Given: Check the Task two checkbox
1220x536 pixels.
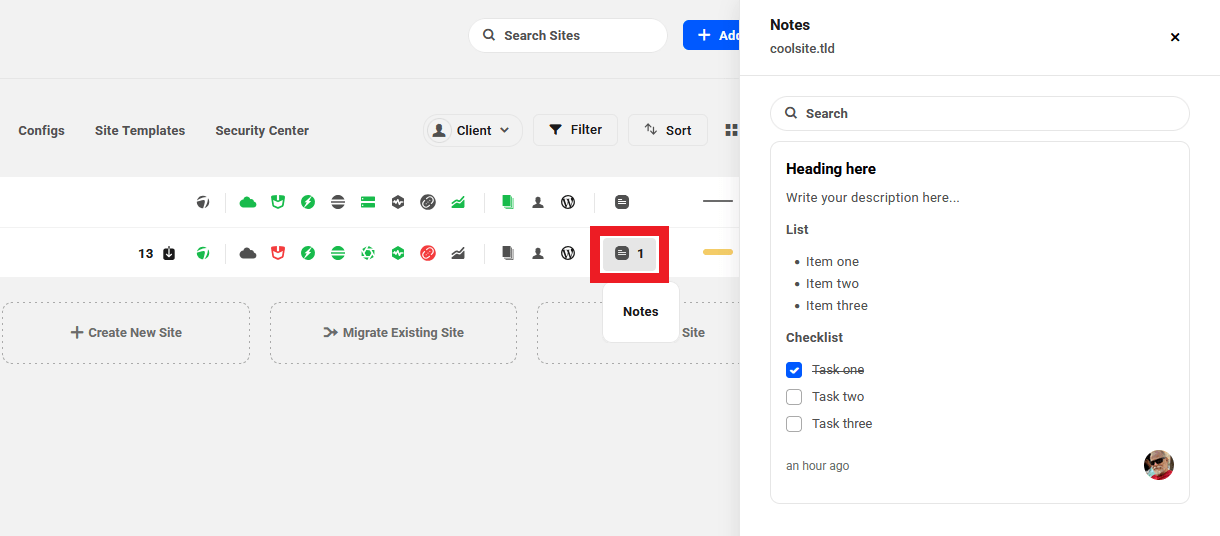Looking at the screenshot, I should [x=794, y=397].
